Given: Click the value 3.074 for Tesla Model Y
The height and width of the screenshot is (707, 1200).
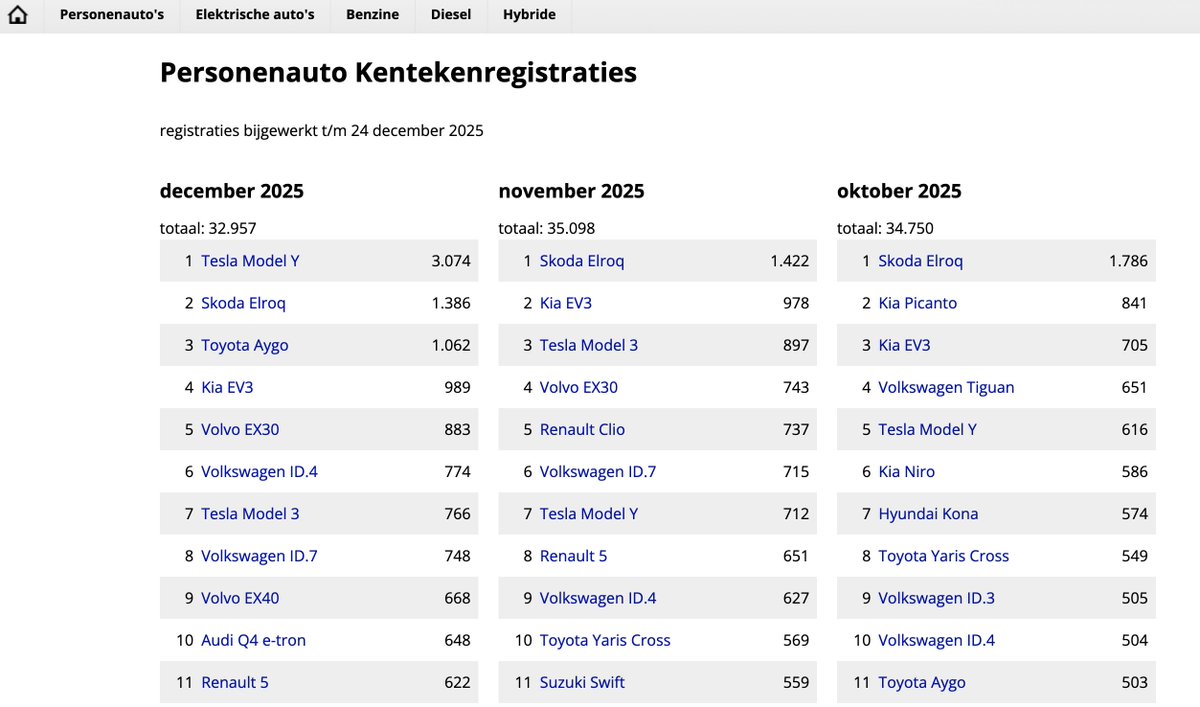Looking at the screenshot, I should [x=451, y=261].
